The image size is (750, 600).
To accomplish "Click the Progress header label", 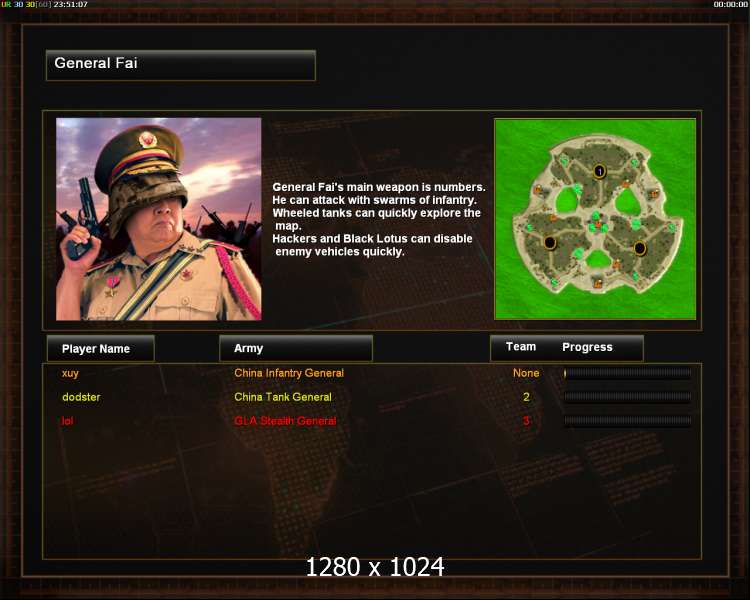I will pyautogui.click(x=587, y=347).
